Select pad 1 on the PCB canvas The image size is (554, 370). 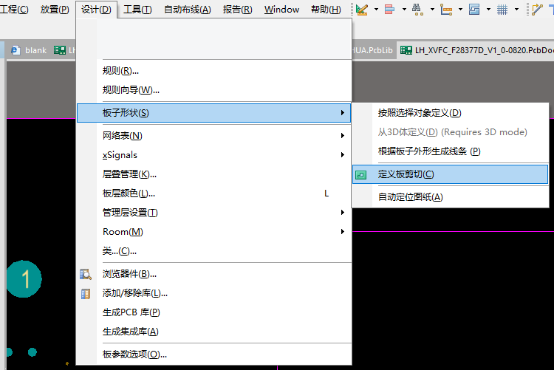[24, 279]
